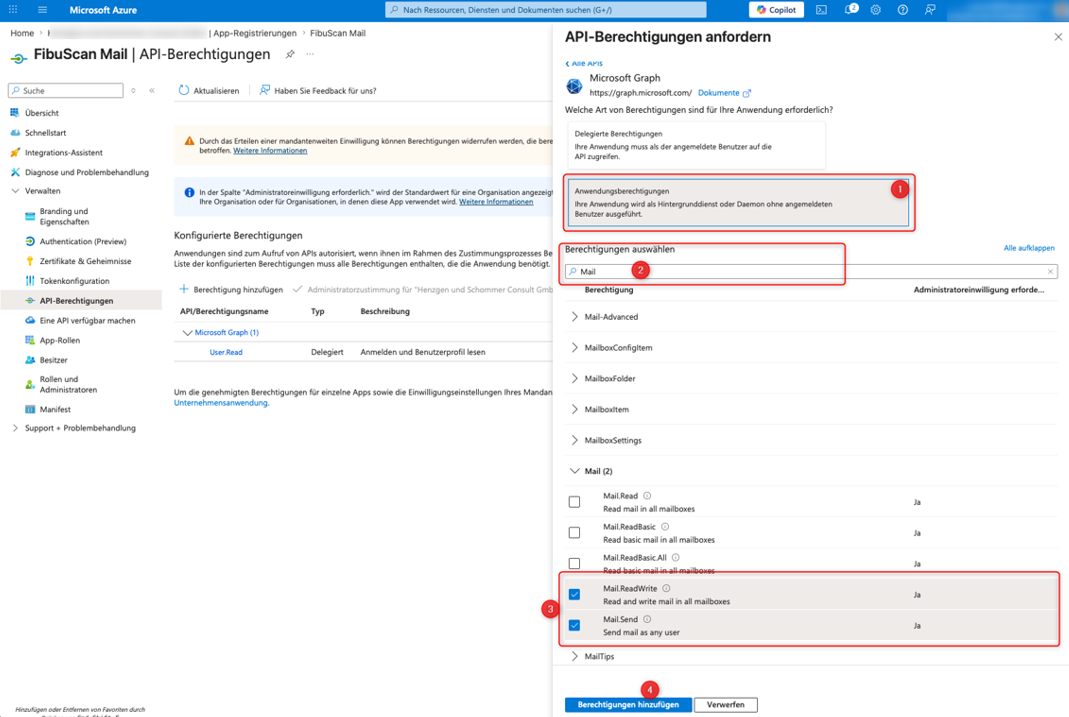Select Delegierte Berechtigungen card

click(696, 145)
